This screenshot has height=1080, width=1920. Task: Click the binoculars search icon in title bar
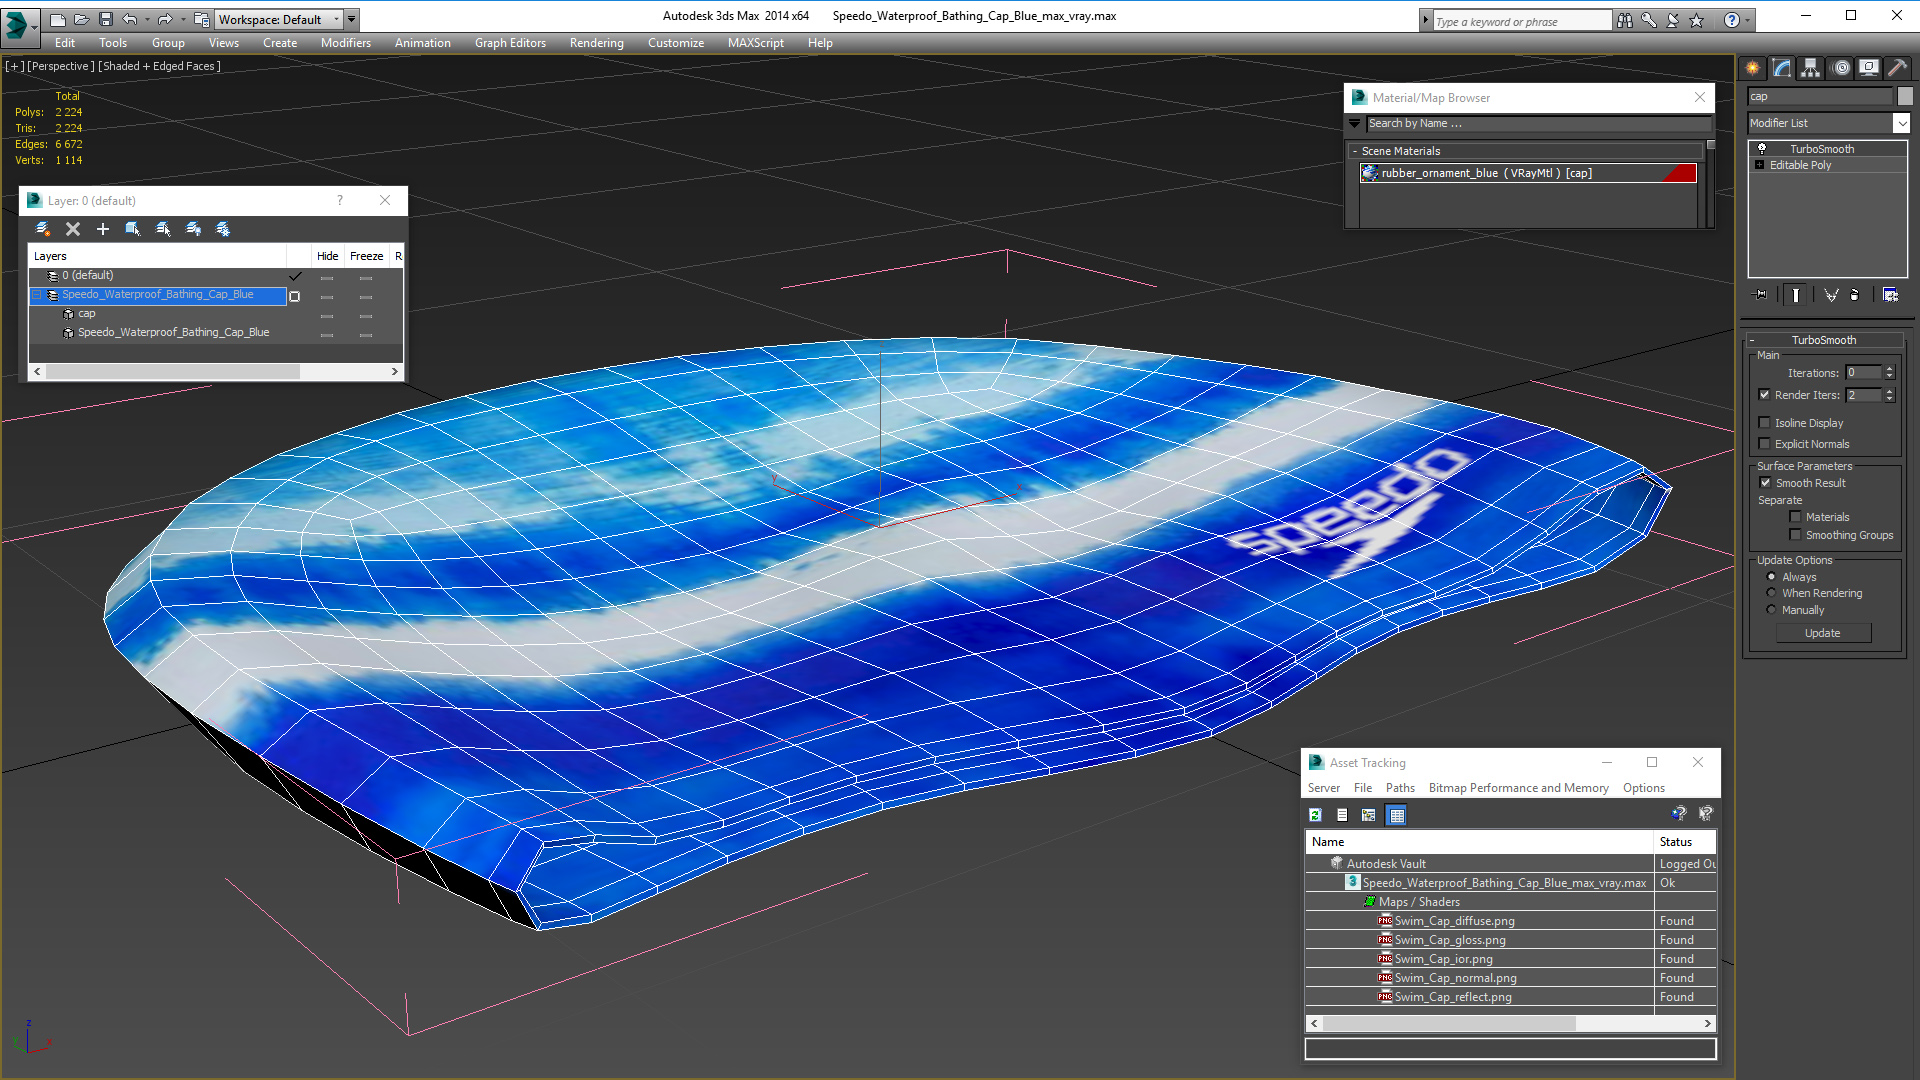[x=1625, y=20]
